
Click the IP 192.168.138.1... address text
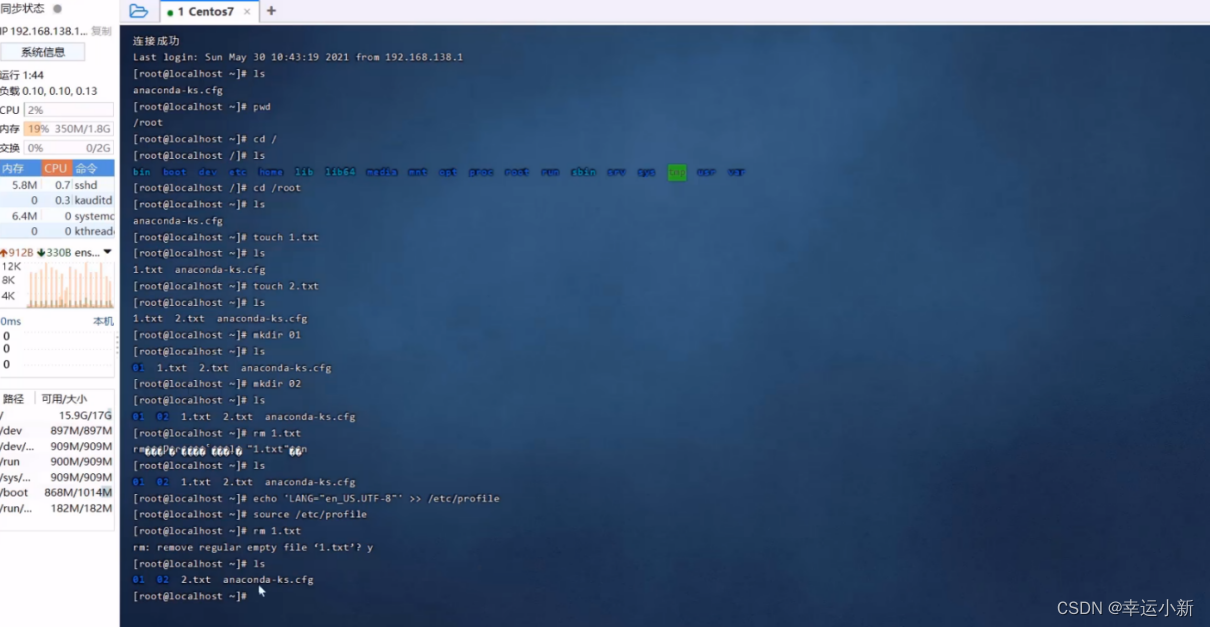pyautogui.click(x=43, y=31)
